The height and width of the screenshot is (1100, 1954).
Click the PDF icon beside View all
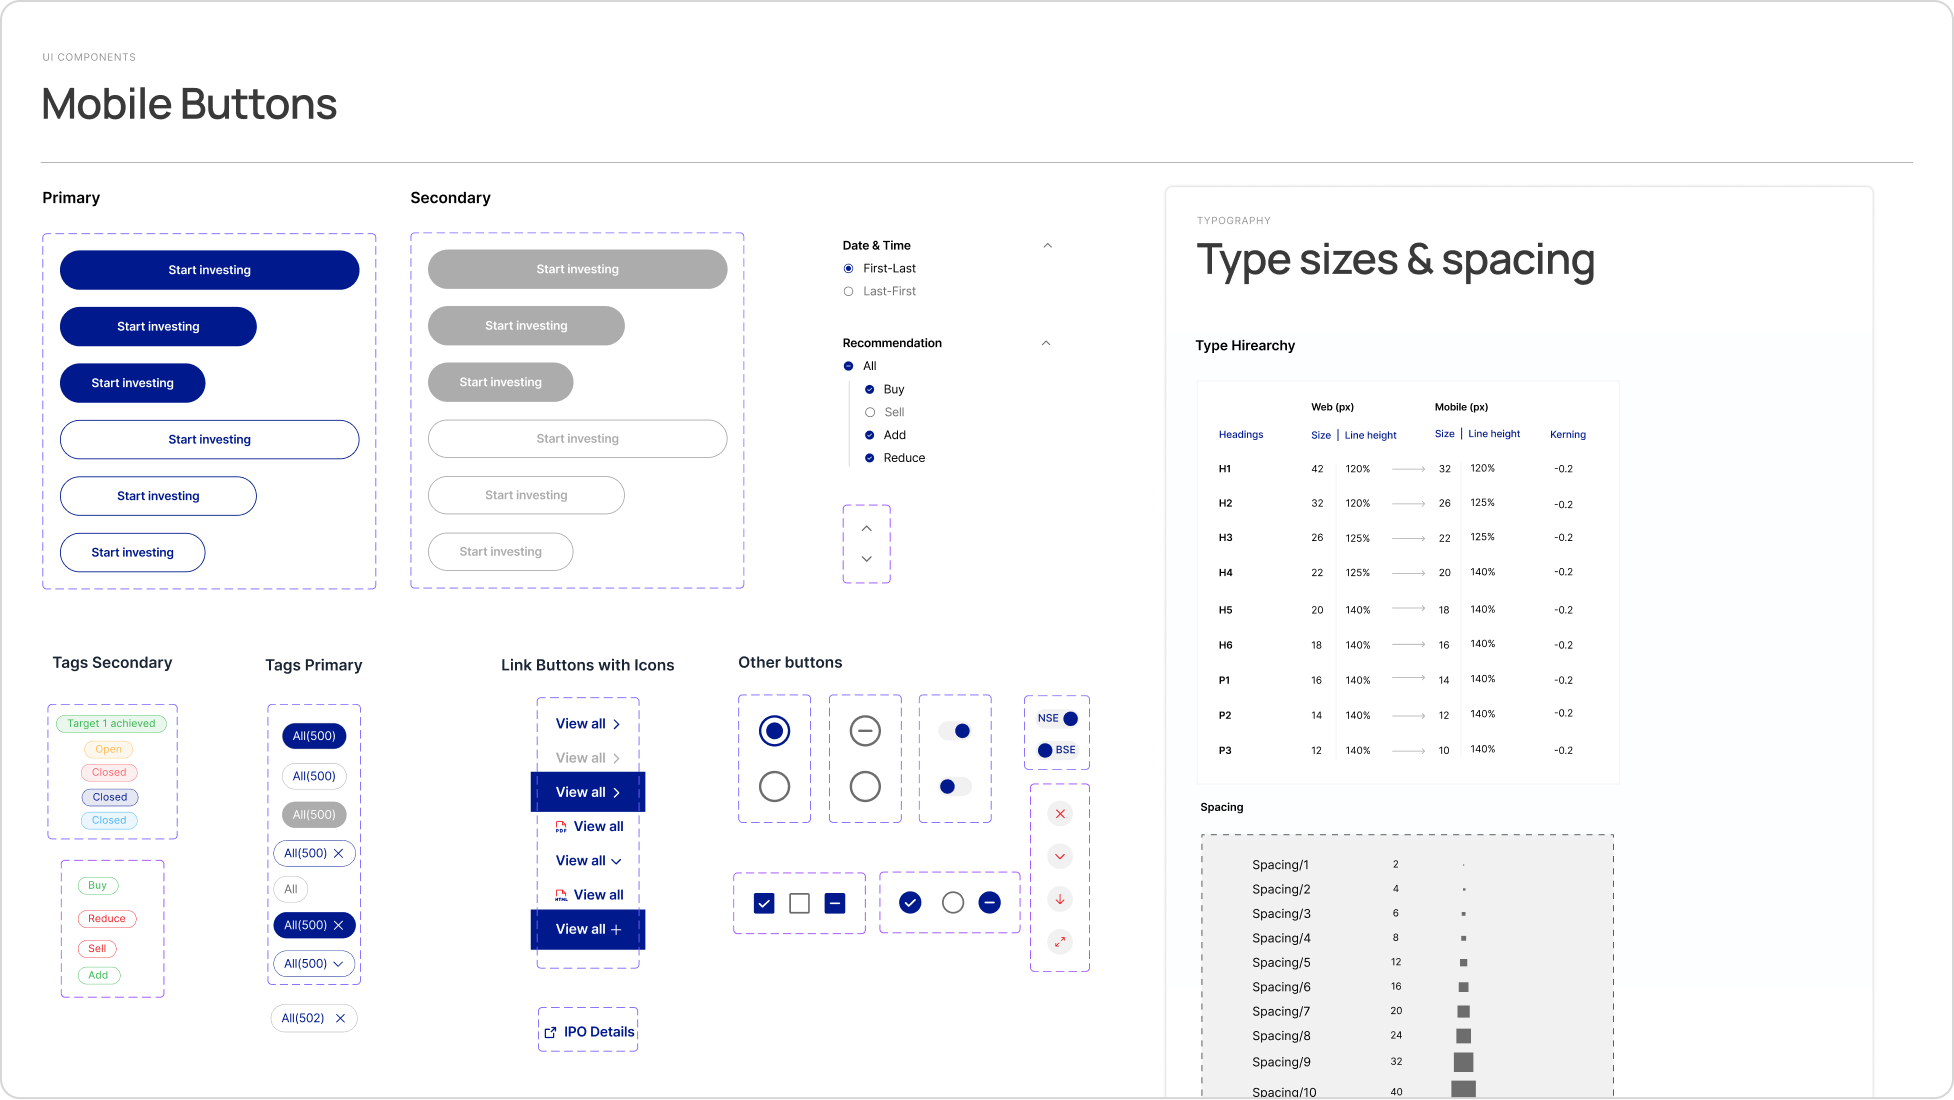click(561, 826)
